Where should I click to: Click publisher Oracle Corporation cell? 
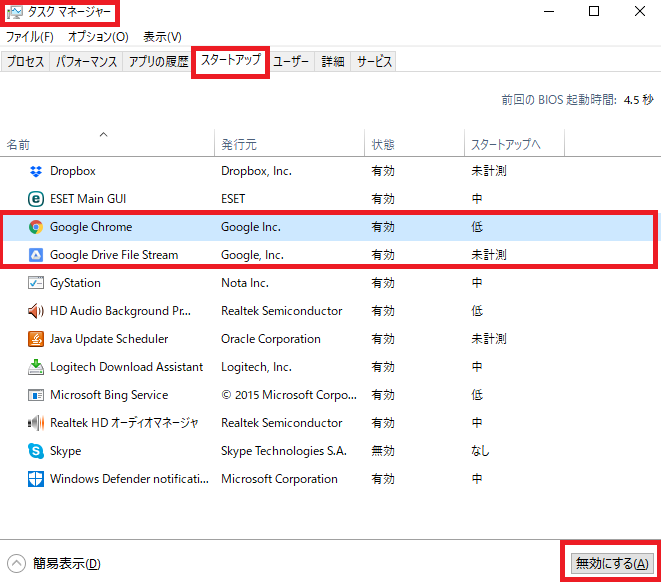point(271,339)
